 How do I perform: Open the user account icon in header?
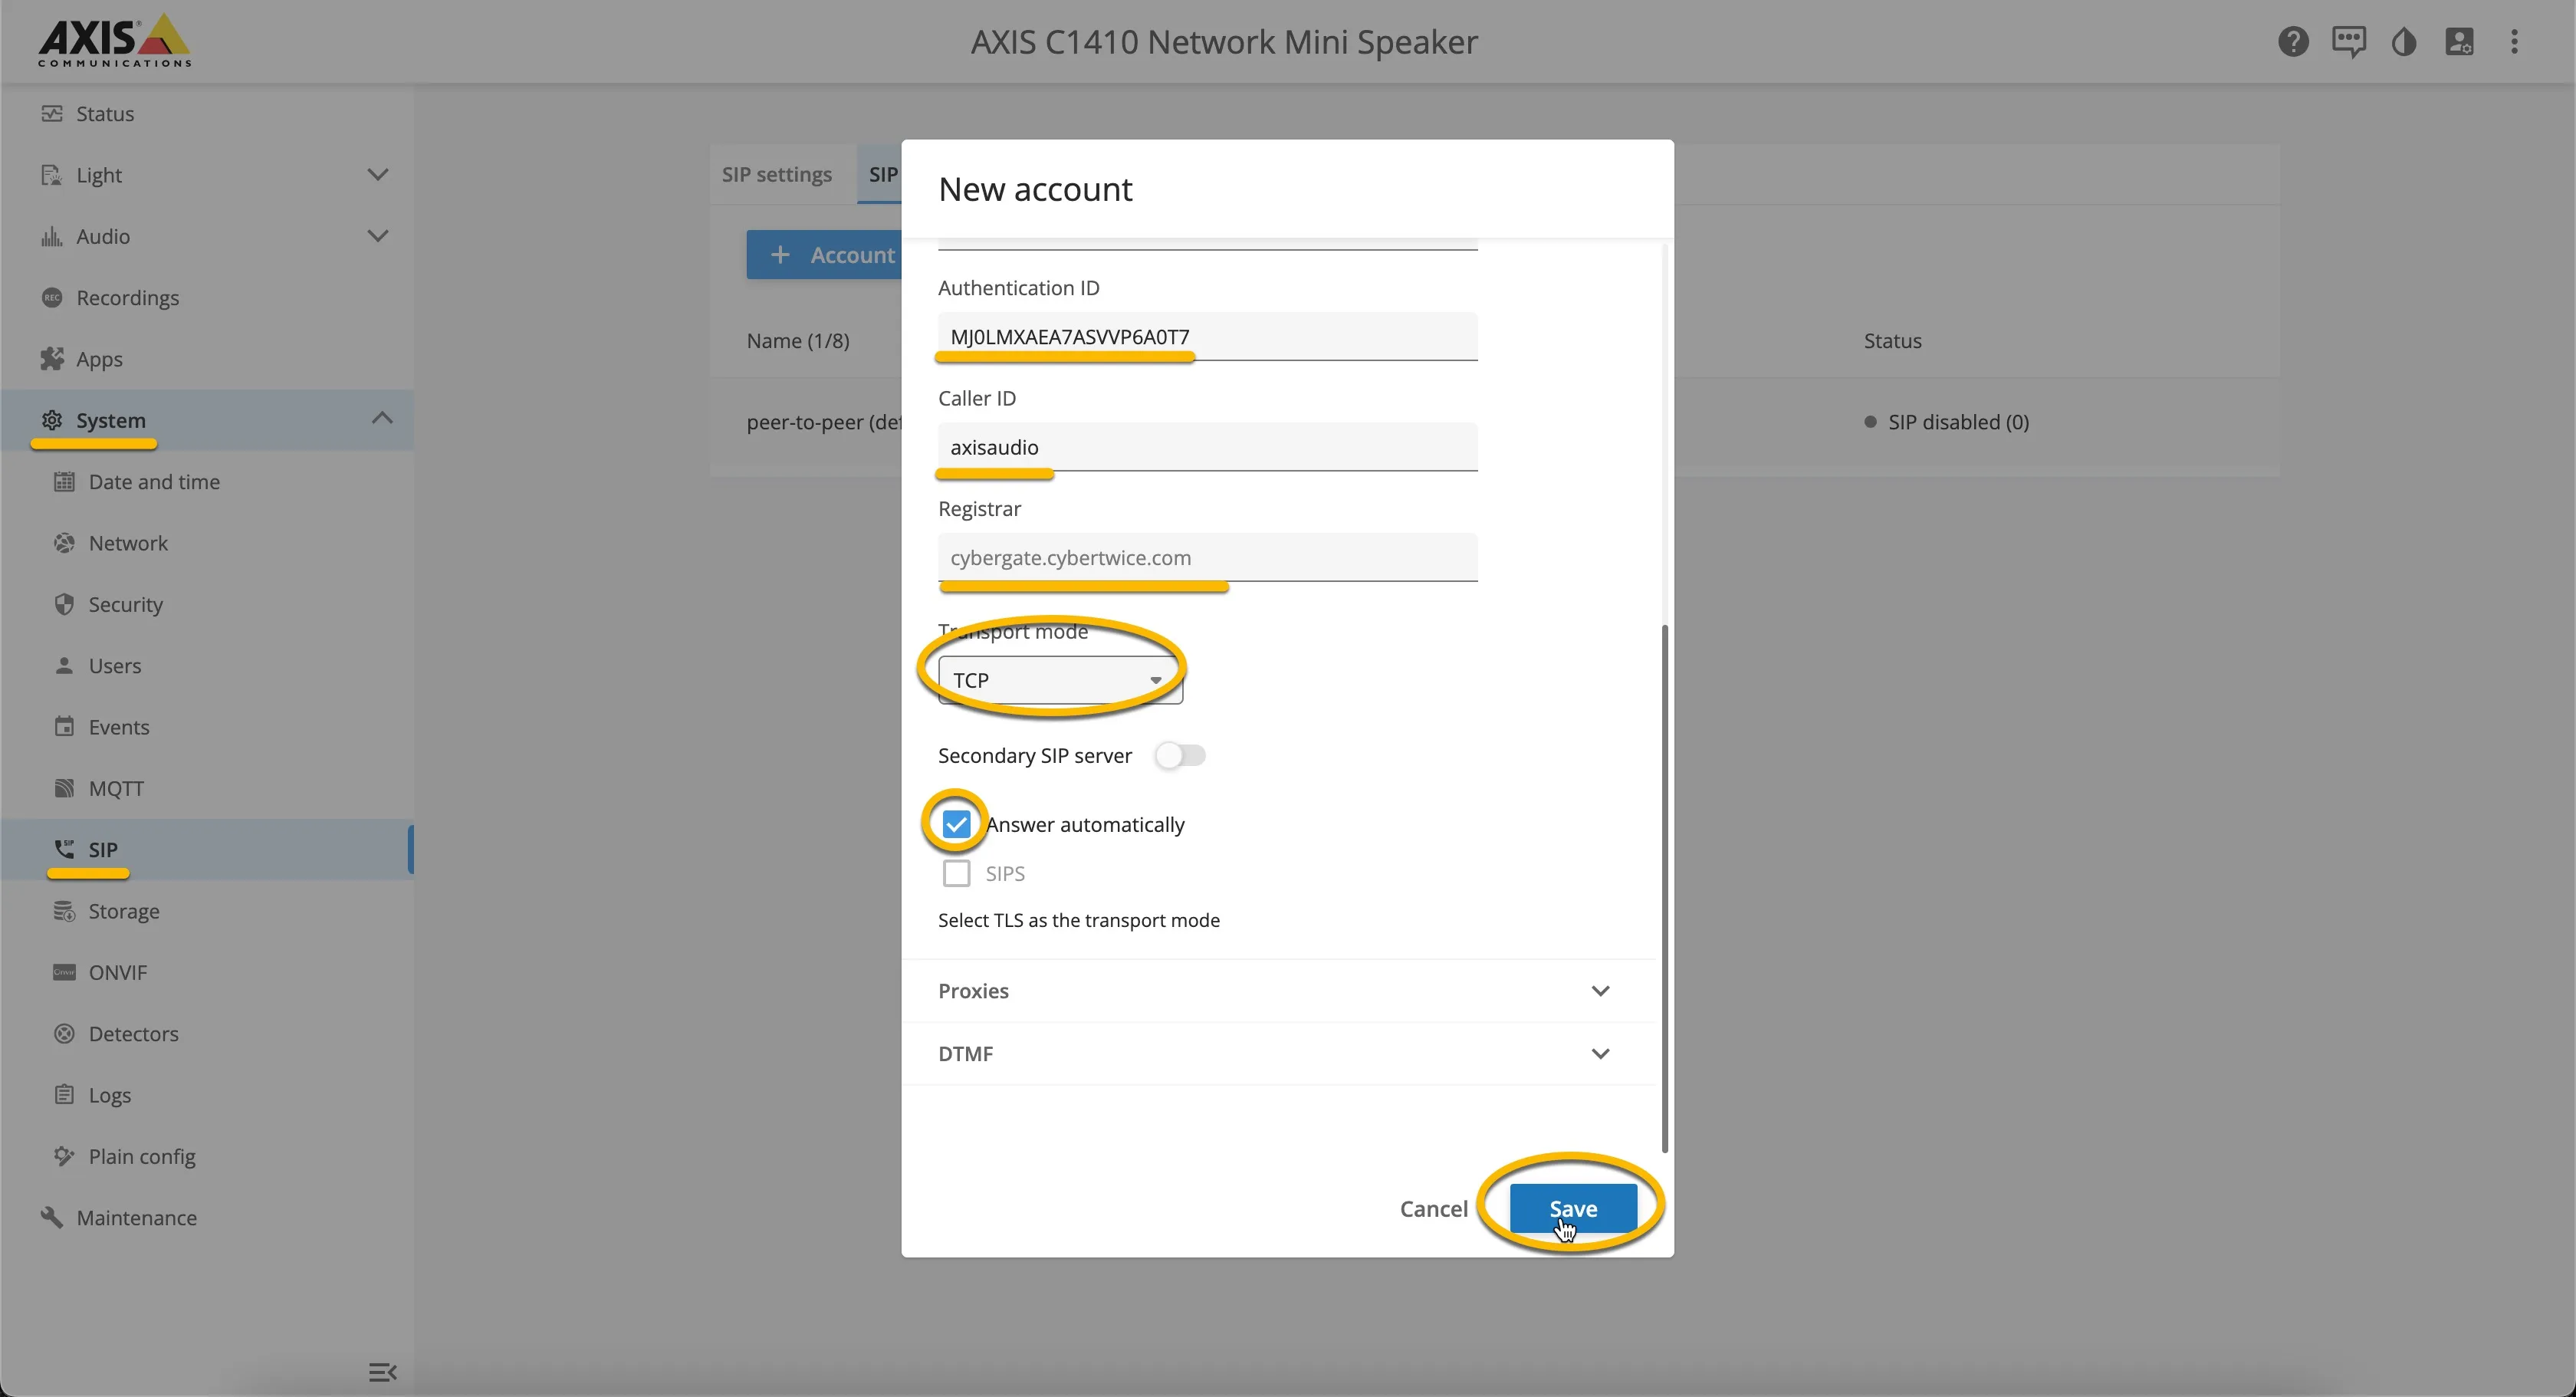(2459, 42)
